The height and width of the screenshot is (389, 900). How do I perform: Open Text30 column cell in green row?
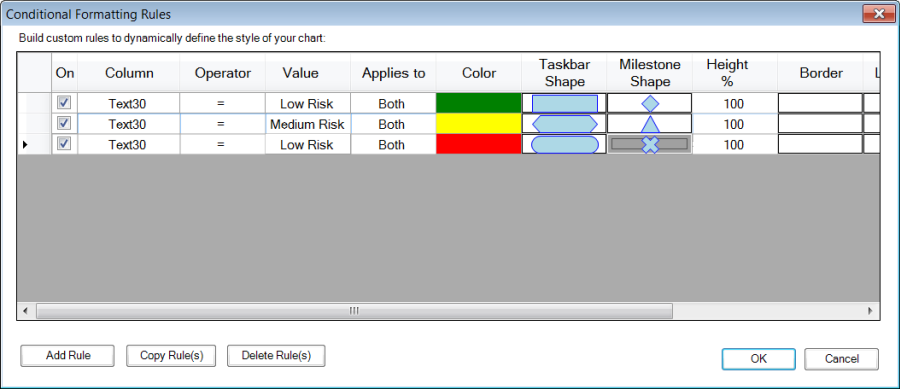(129, 104)
